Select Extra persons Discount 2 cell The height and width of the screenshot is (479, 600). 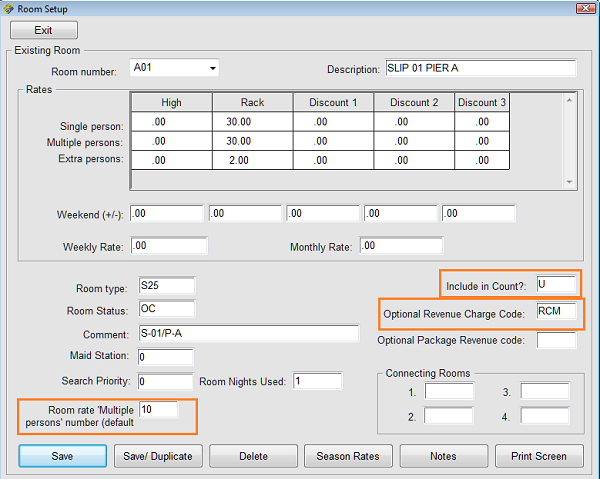(414, 160)
